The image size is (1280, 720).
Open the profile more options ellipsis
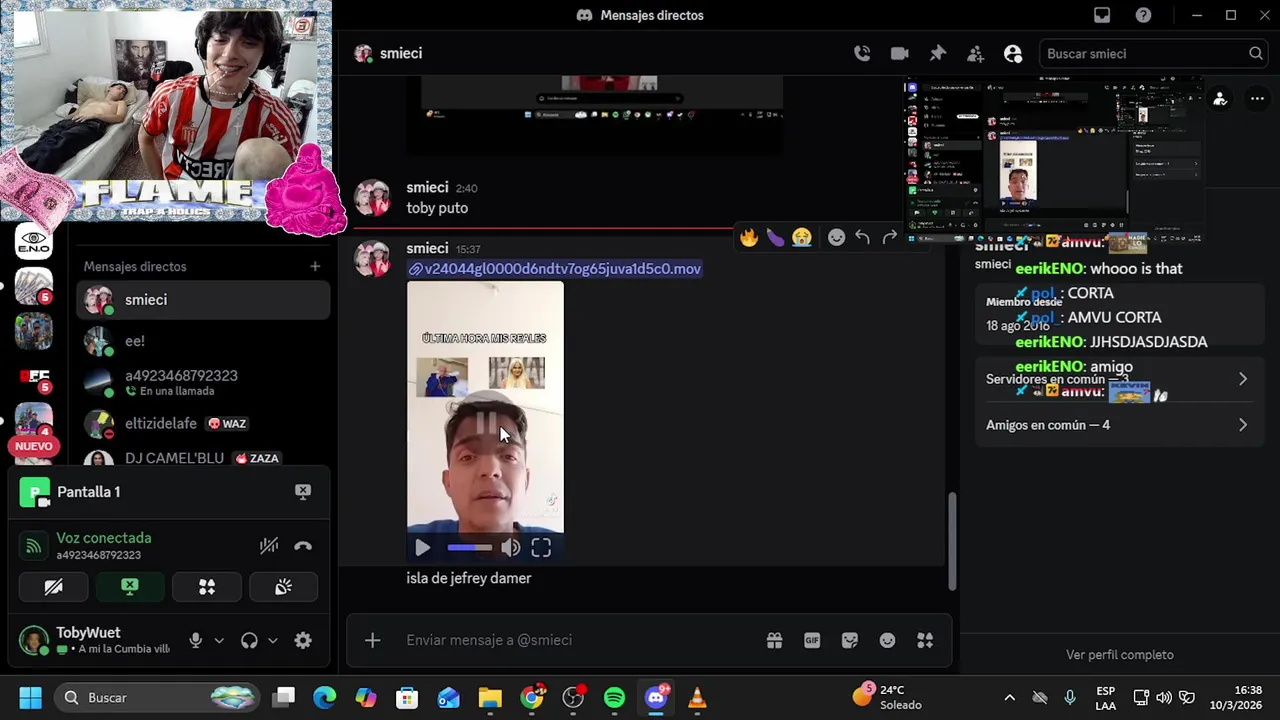pyautogui.click(x=1256, y=99)
